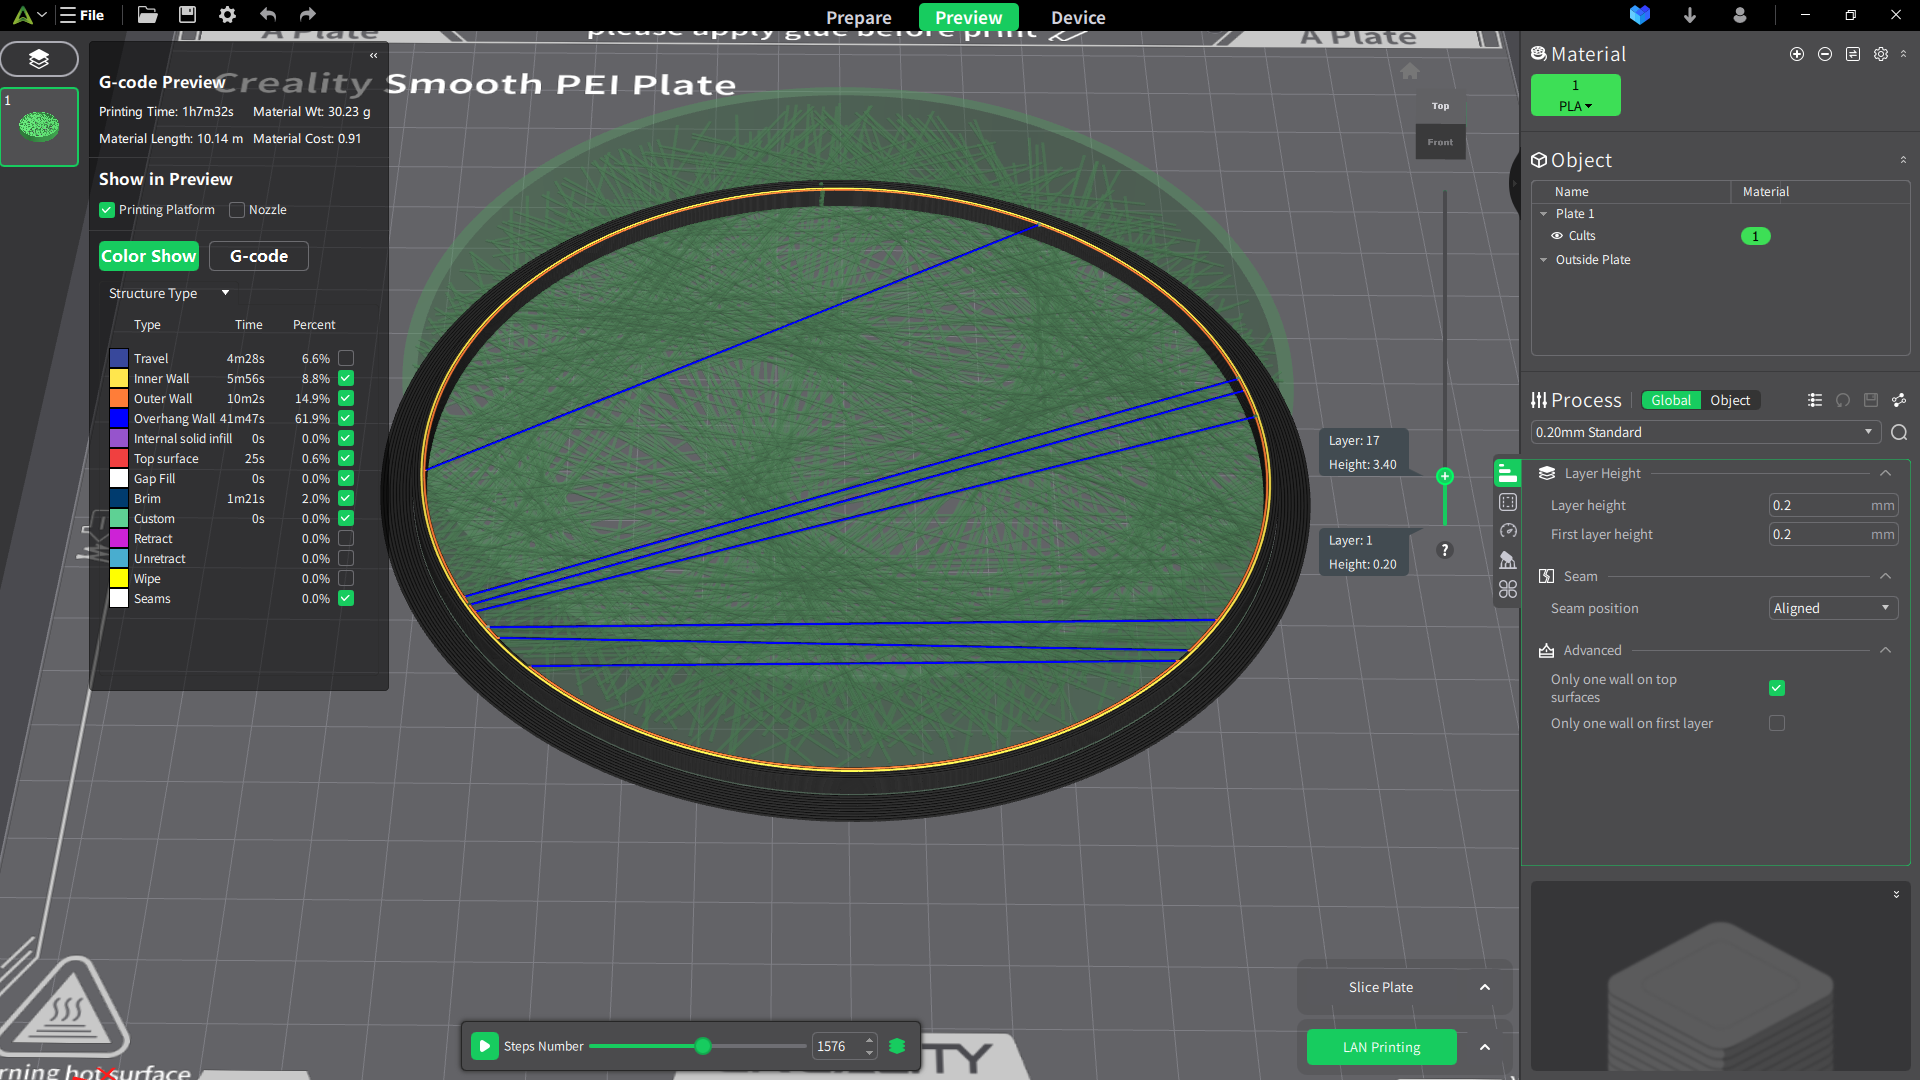The width and height of the screenshot is (1920, 1080).
Task: Click the question mark help icon by the layer slider
Action: pyautogui.click(x=1445, y=550)
